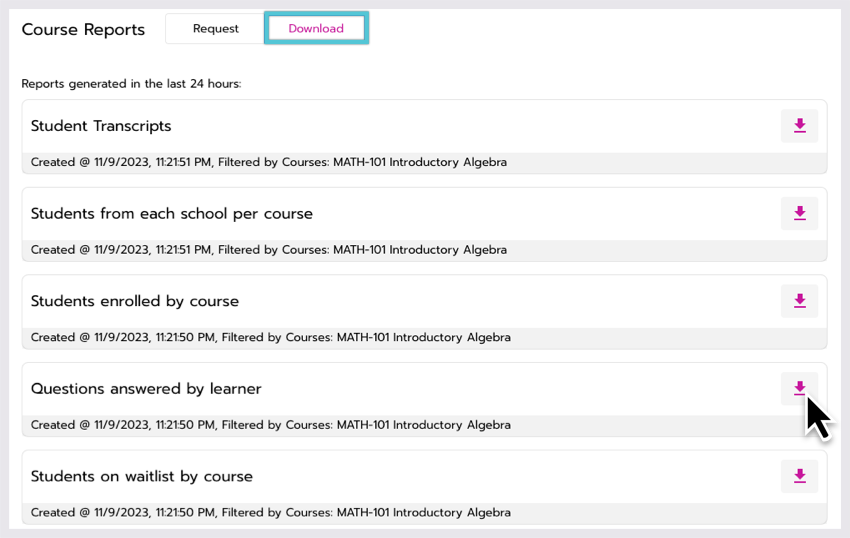Select the Questions answered by learner title
Image resolution: width=850 pixels, height=538 pixels.
(x=146, y=389)
